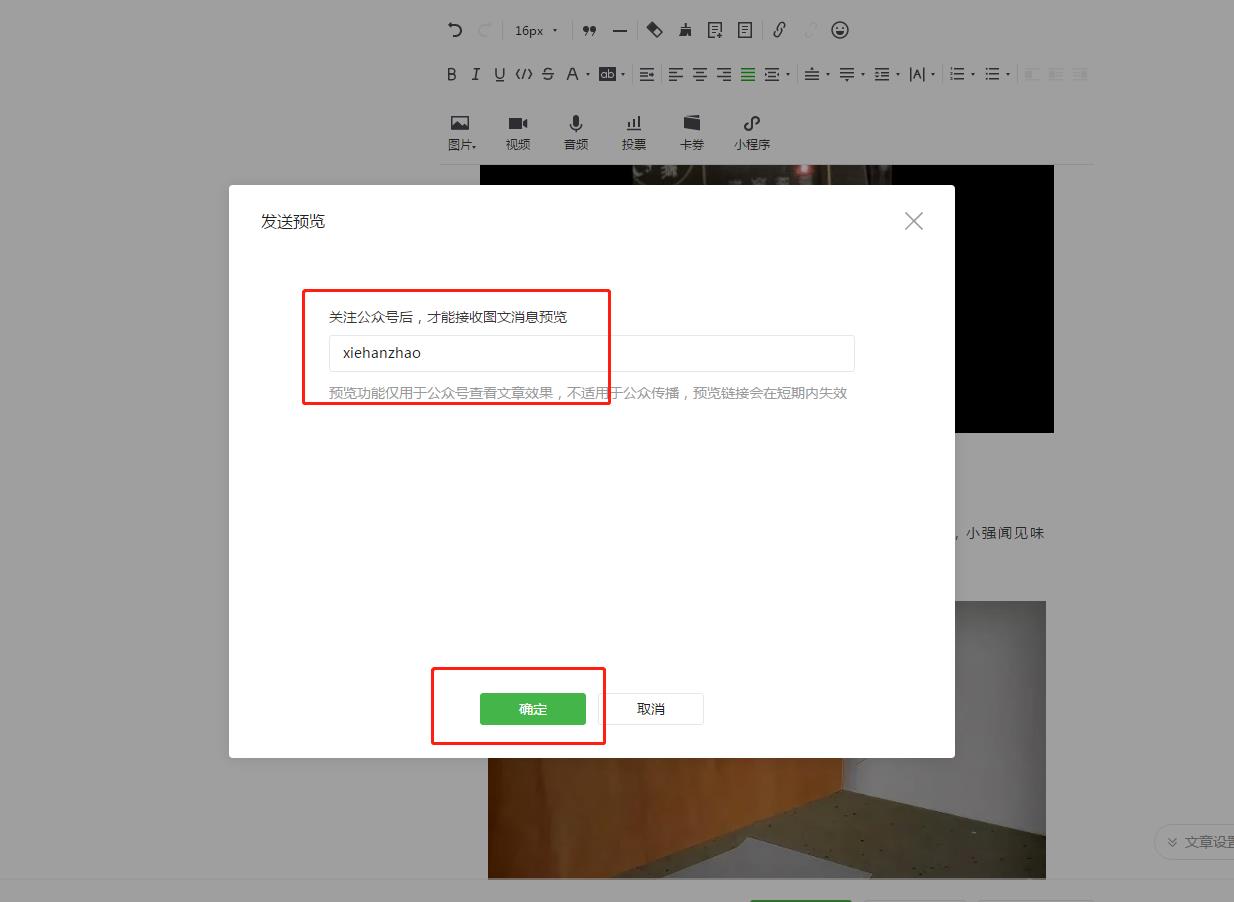Insert an unordered bullet list

(x=992, y=74)
